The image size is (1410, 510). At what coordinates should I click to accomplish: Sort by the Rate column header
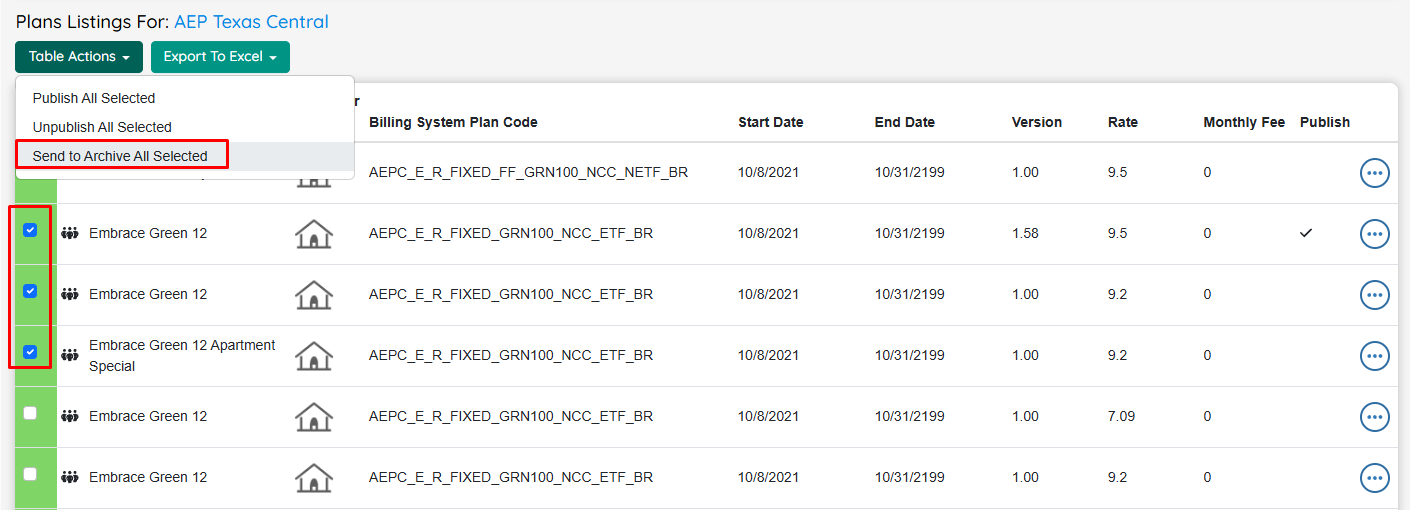1123,122
